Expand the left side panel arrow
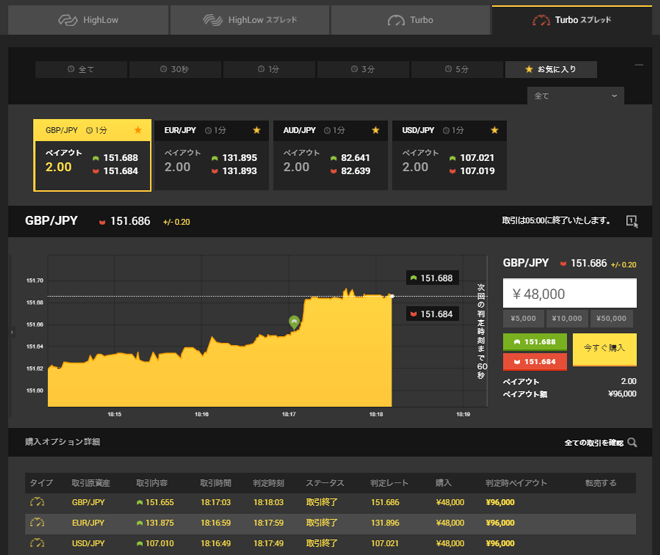This screenshot has height=555, width=660. 12,332
